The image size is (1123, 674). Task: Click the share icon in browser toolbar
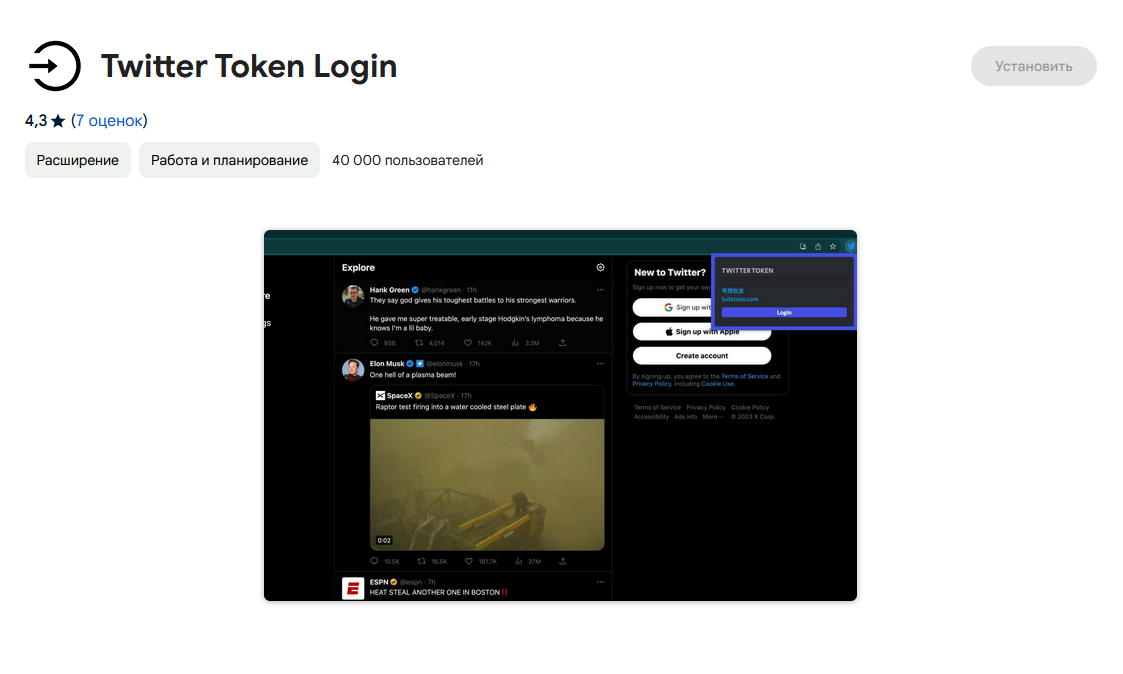click(818, 246)
